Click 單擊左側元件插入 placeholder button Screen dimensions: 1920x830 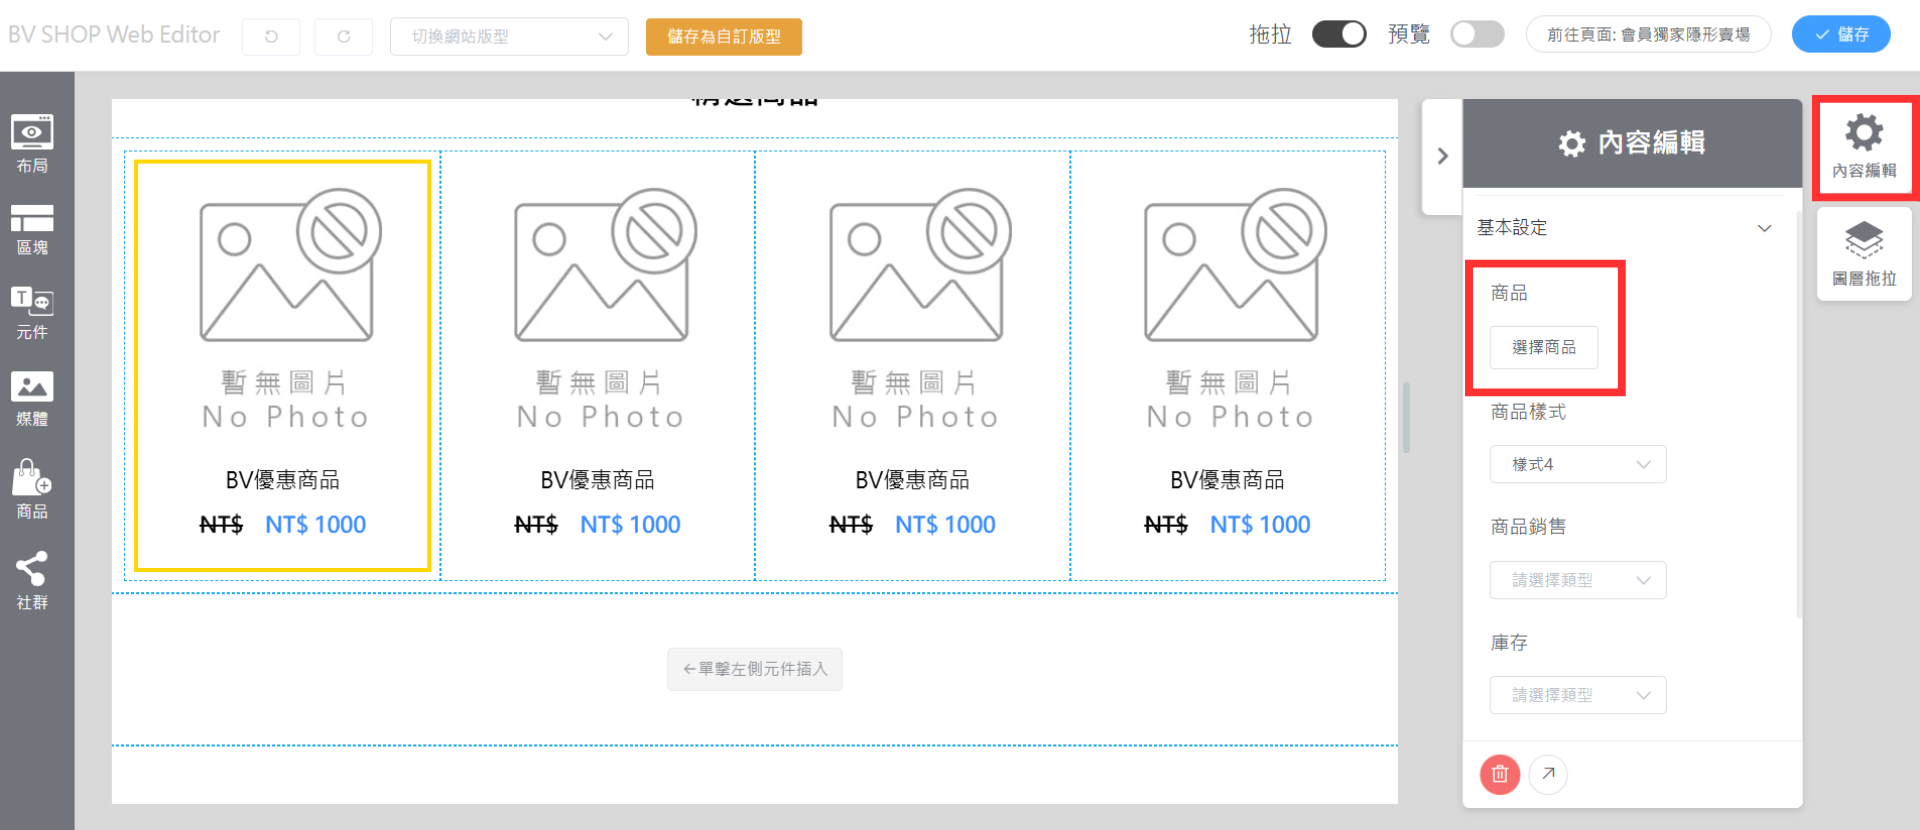(755, 669)
